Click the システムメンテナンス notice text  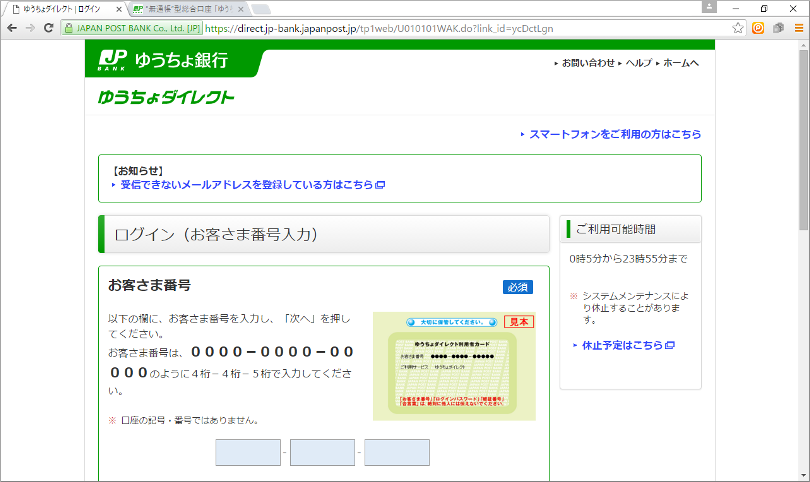click(635, 308)
